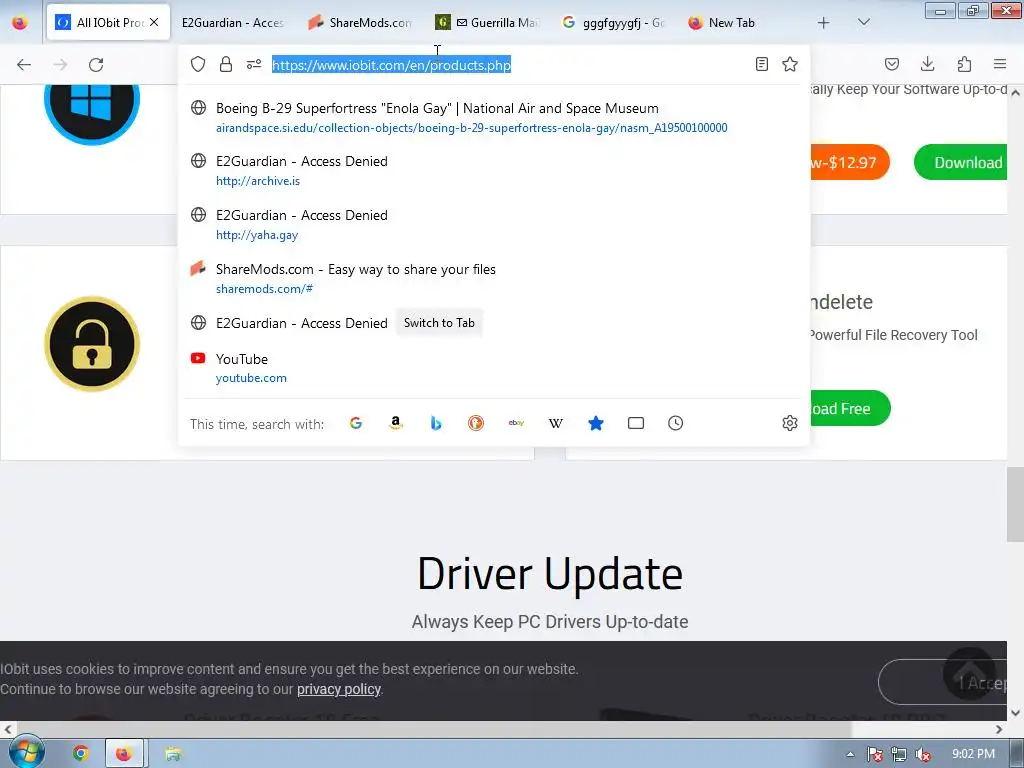1024x768 pixels.
Task: Click the yellow padlock product icon
Action: coord(92,344)
